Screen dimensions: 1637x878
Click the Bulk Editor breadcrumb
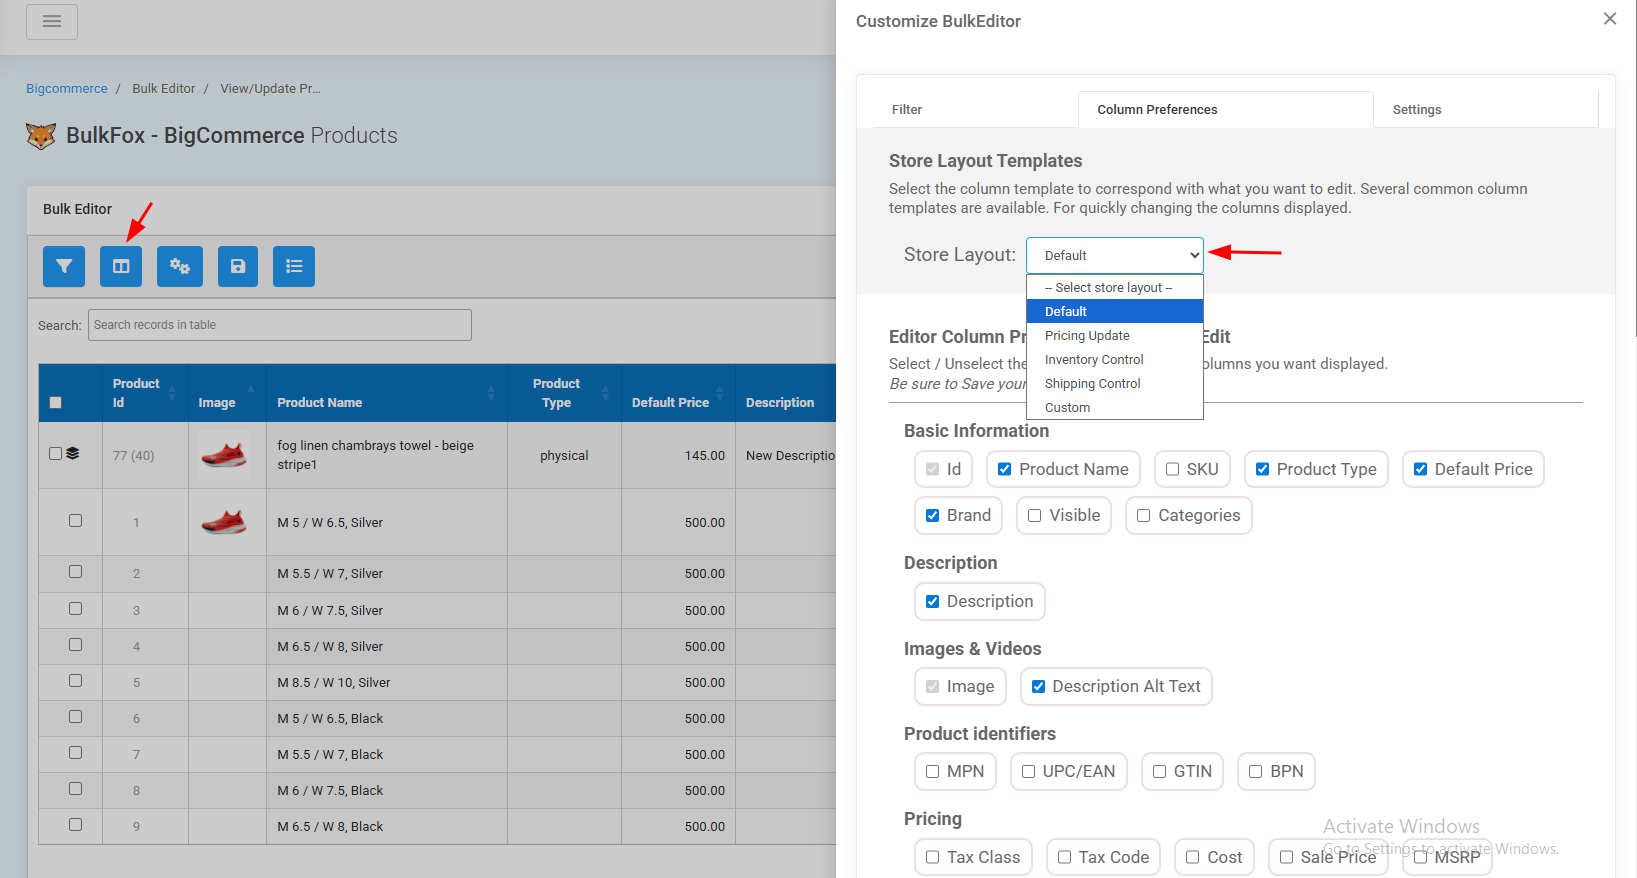coord(164,89)
